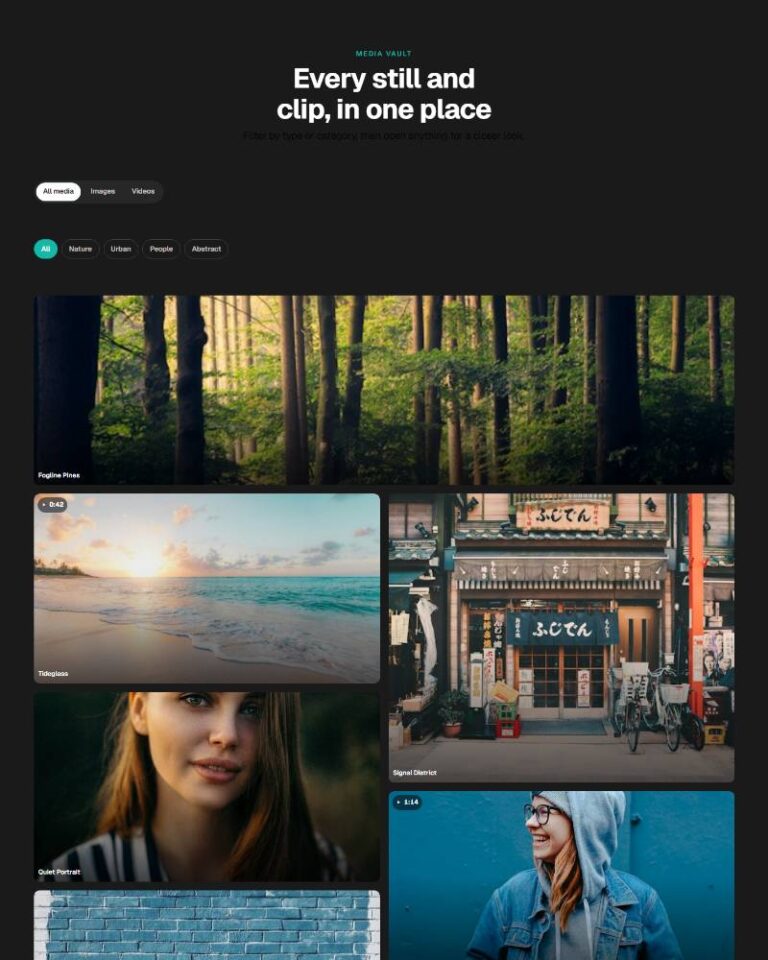Click the Fogline Pines caption
Screen dimensions: 768x960
point(59,475)
